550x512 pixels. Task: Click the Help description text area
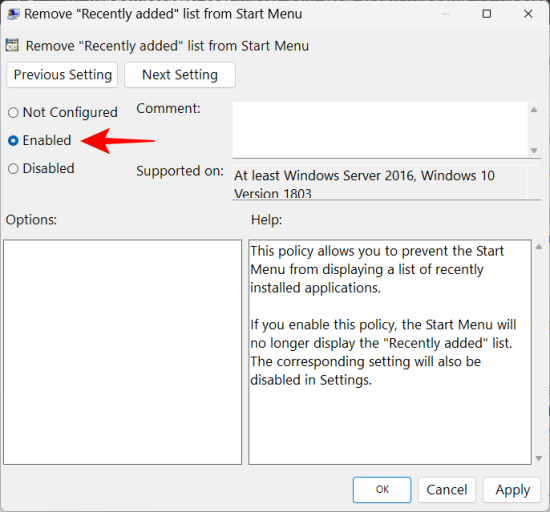[390, 352]
